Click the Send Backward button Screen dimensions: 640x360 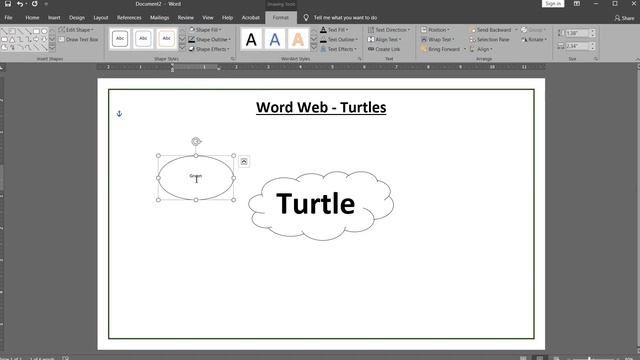490,30
